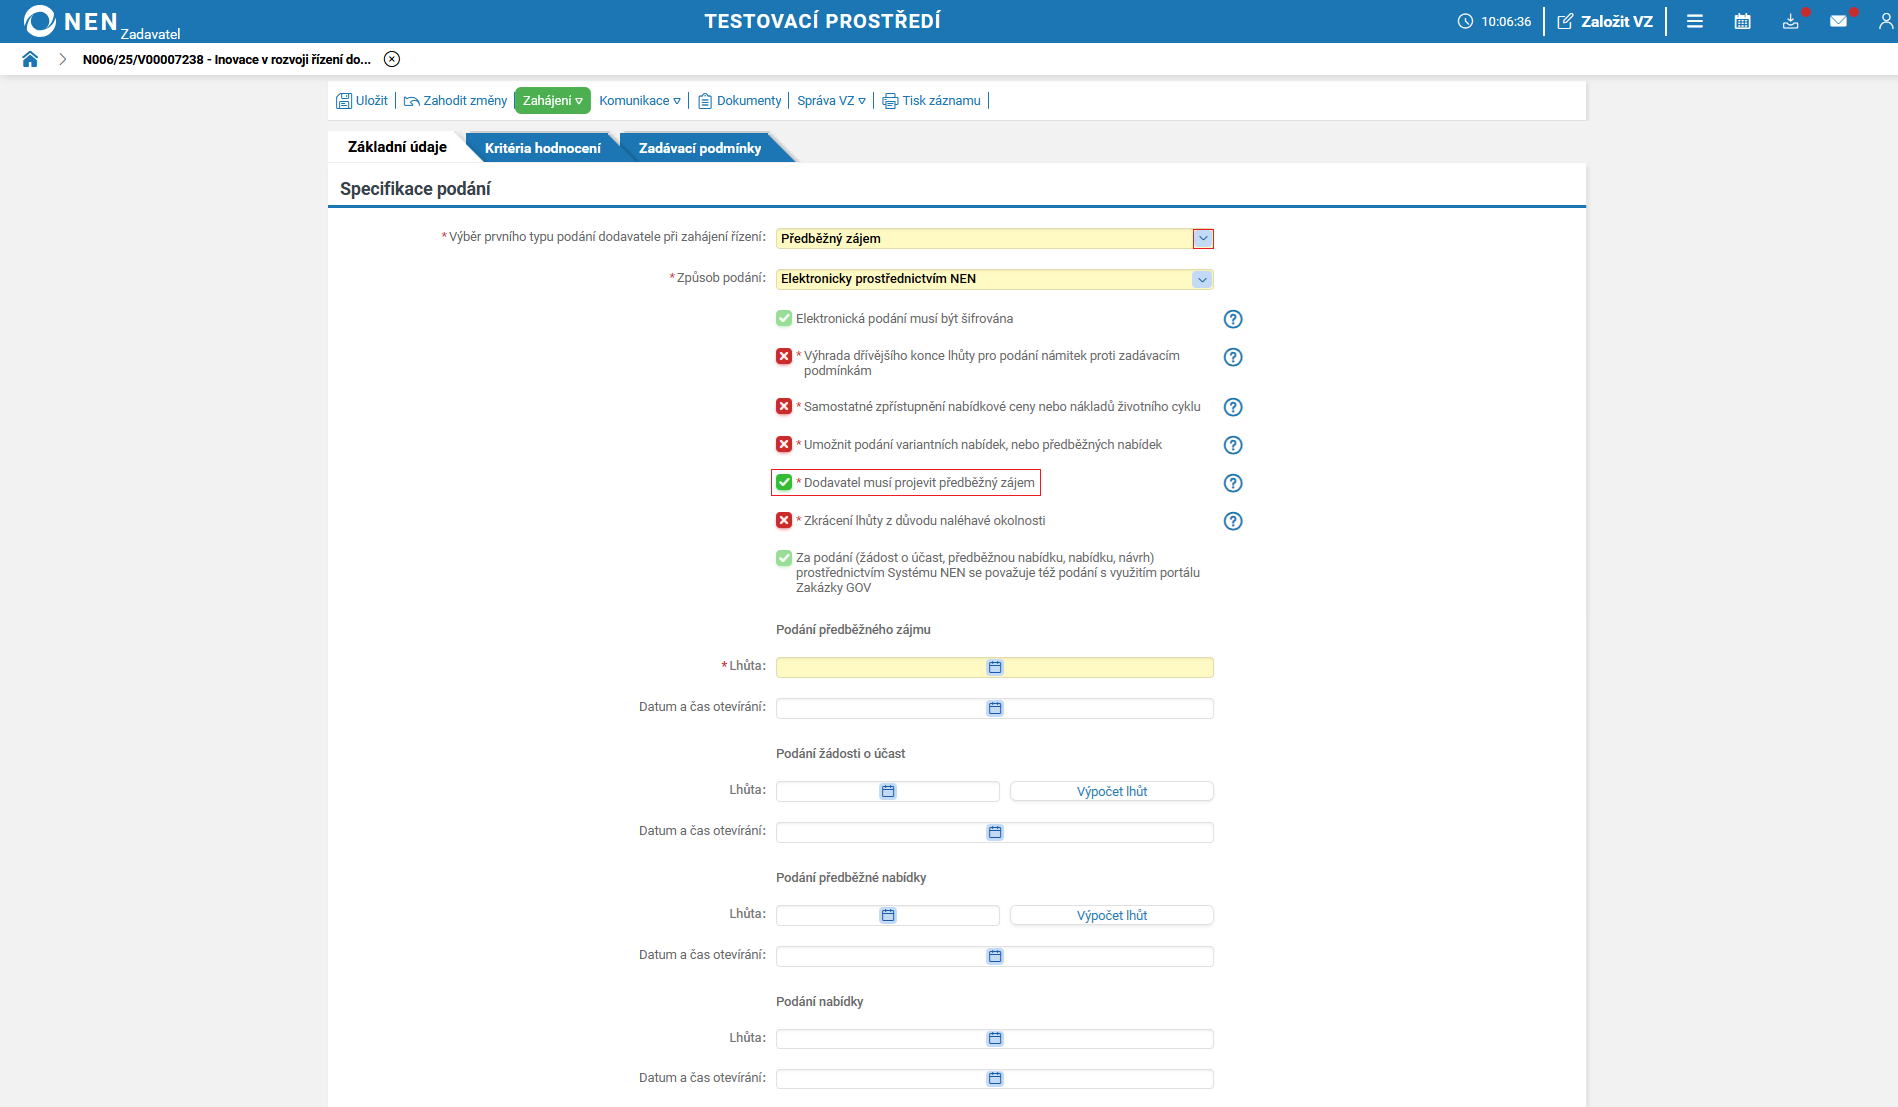Toggle Dodavatel musí projevit předběžný zájem checkbox
This screenshot has height=1107, width=1898.
(784, 482)
